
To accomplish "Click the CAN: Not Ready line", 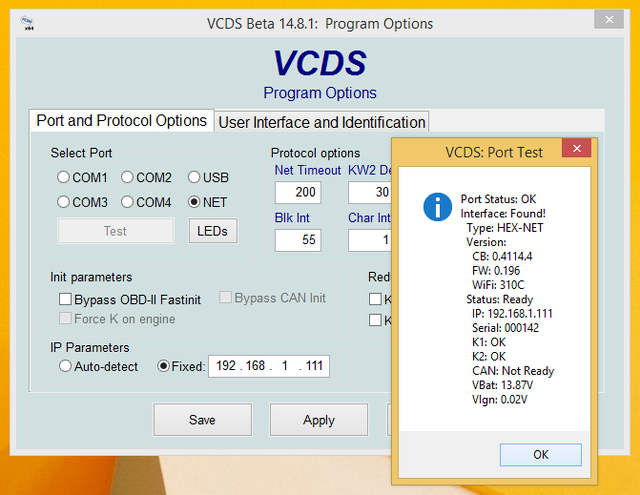I will (x=513, y=371).
